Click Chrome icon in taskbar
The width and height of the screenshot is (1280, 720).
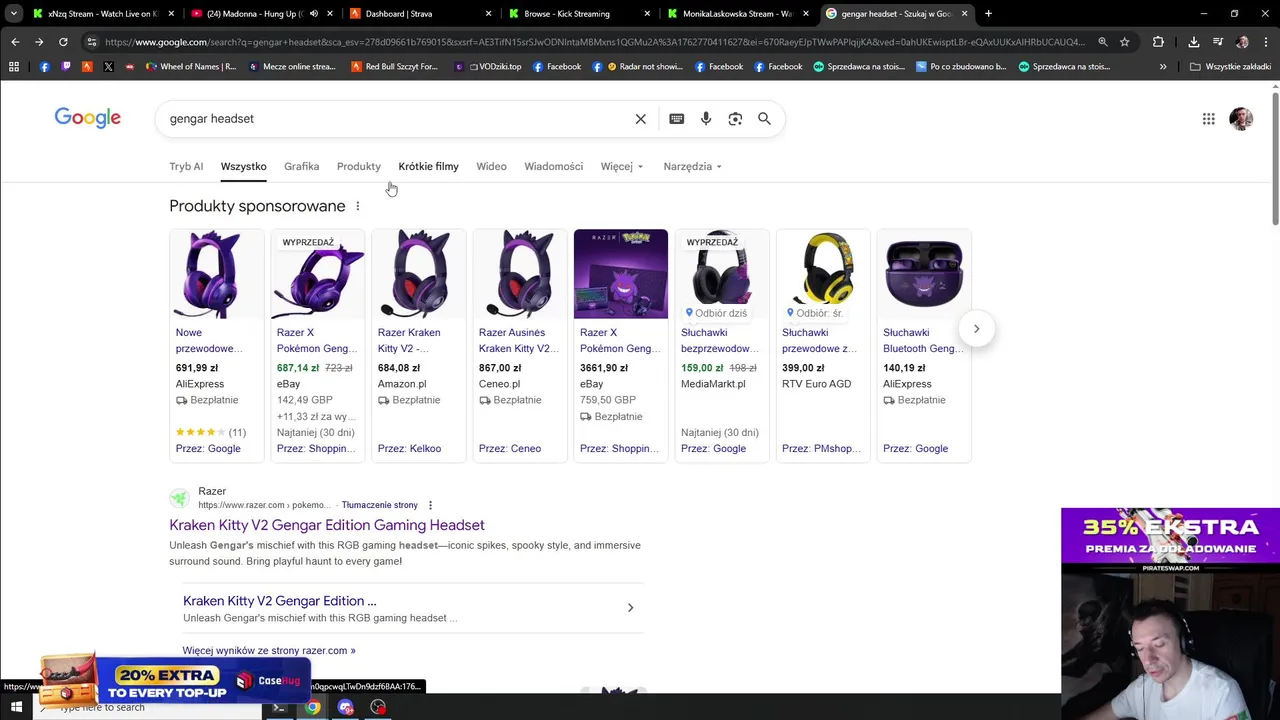click(x=313, y=707)
